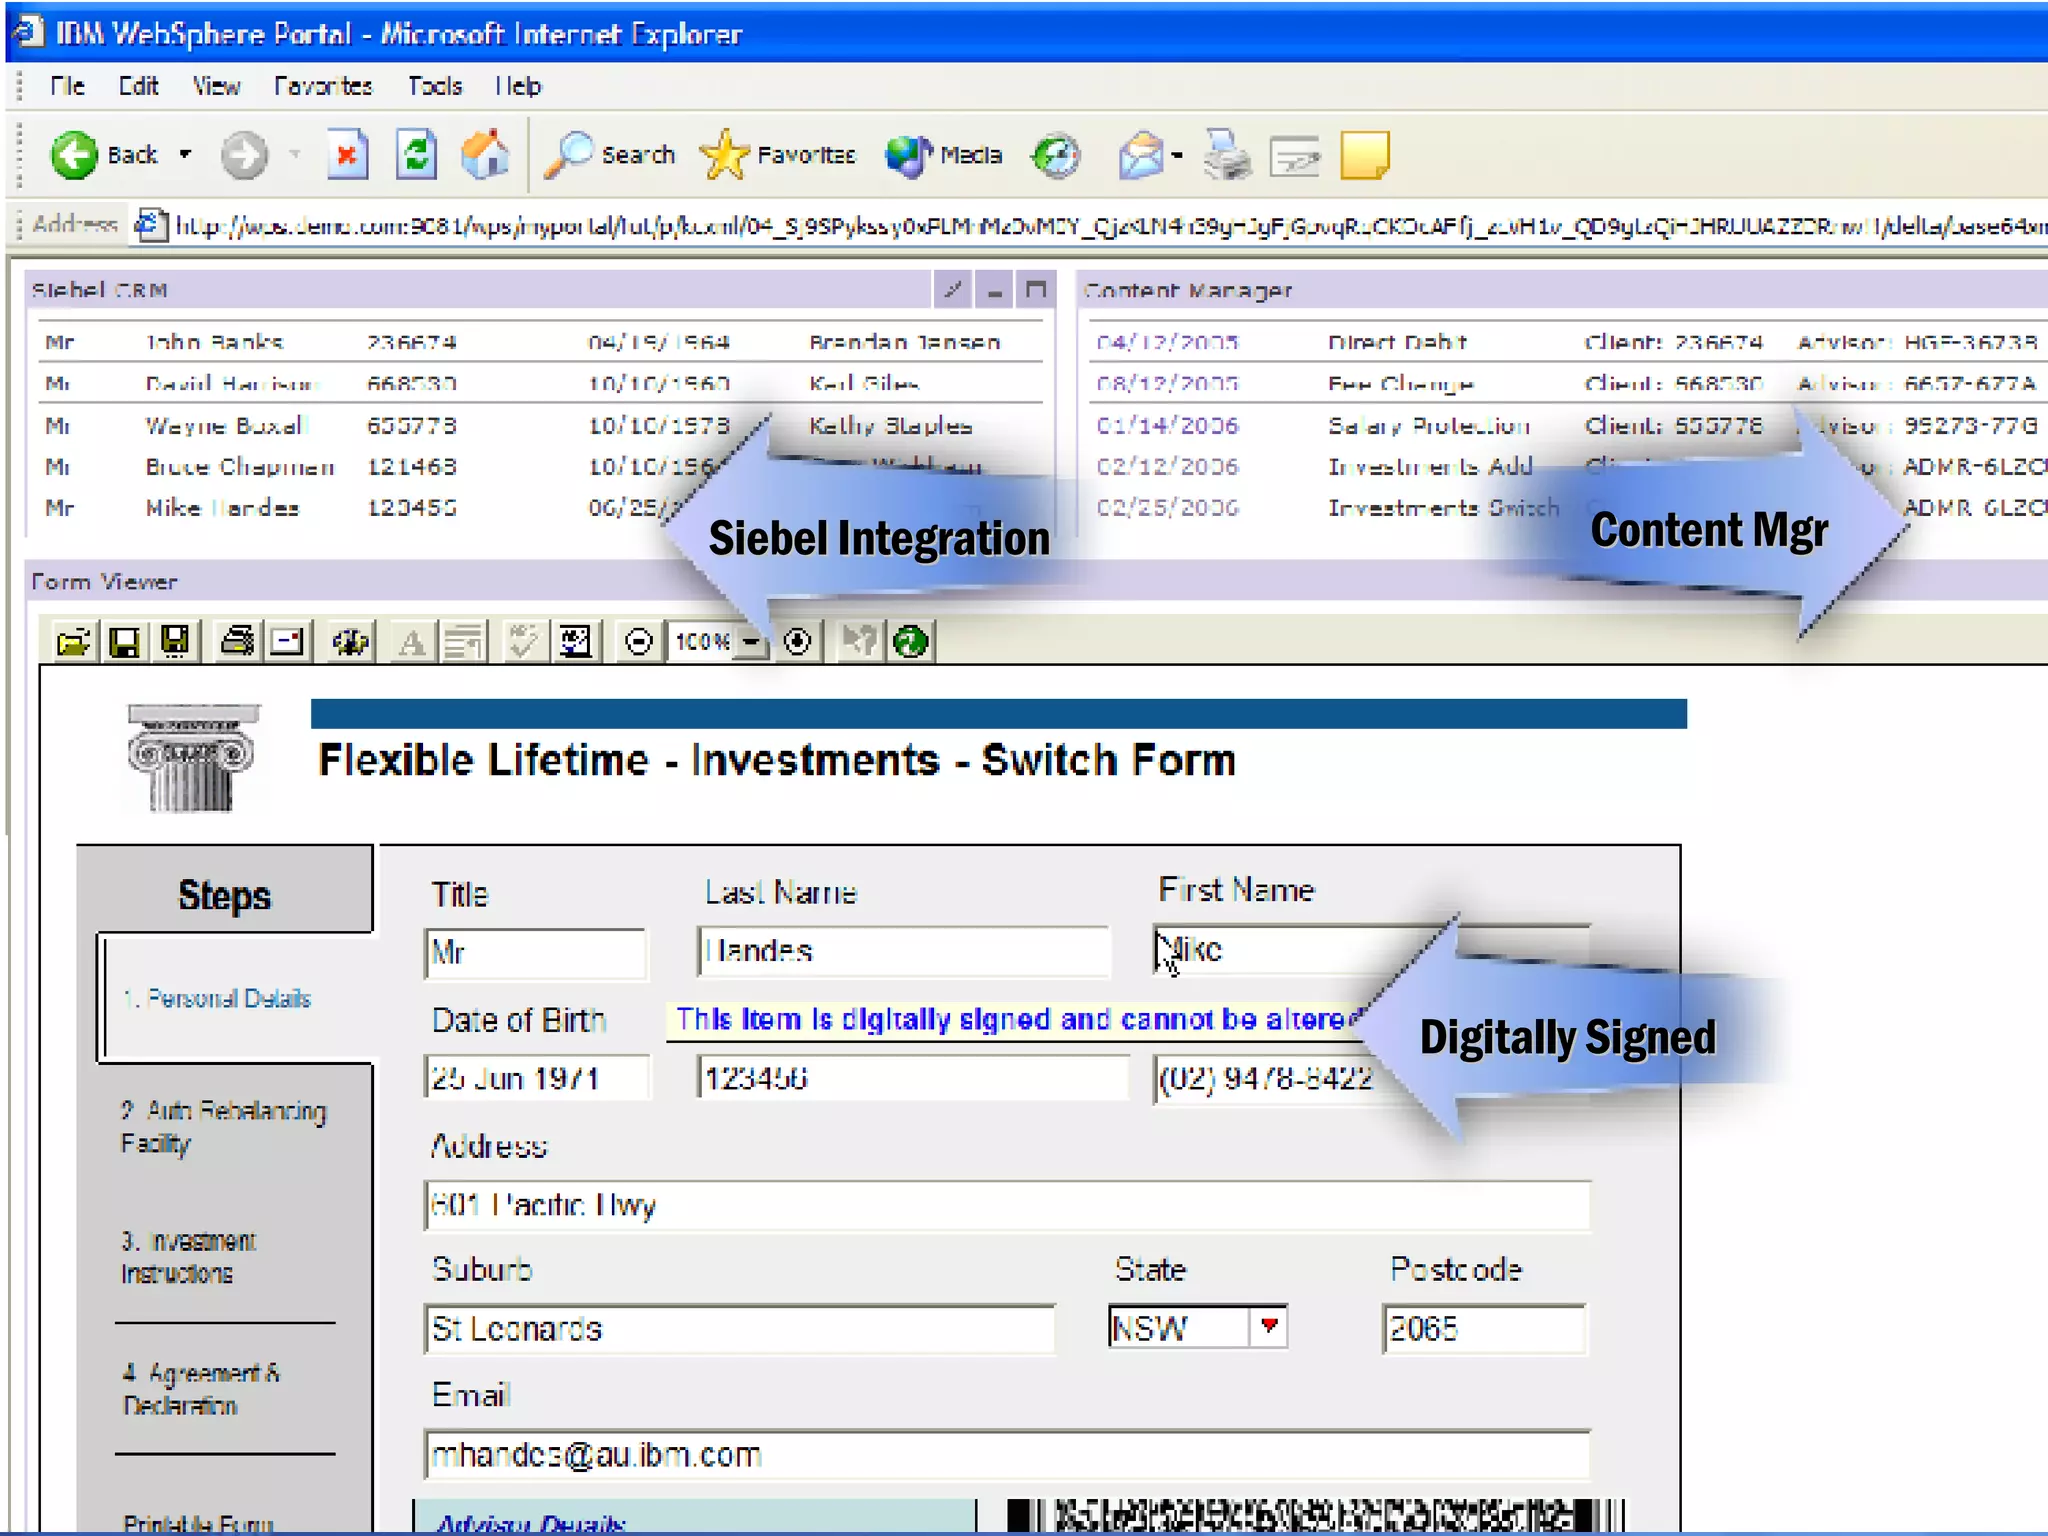The width and height of the screenshot is (2048, 1536).
Task: Open Salary Protection document in Content Manager
Action: 1567,425
